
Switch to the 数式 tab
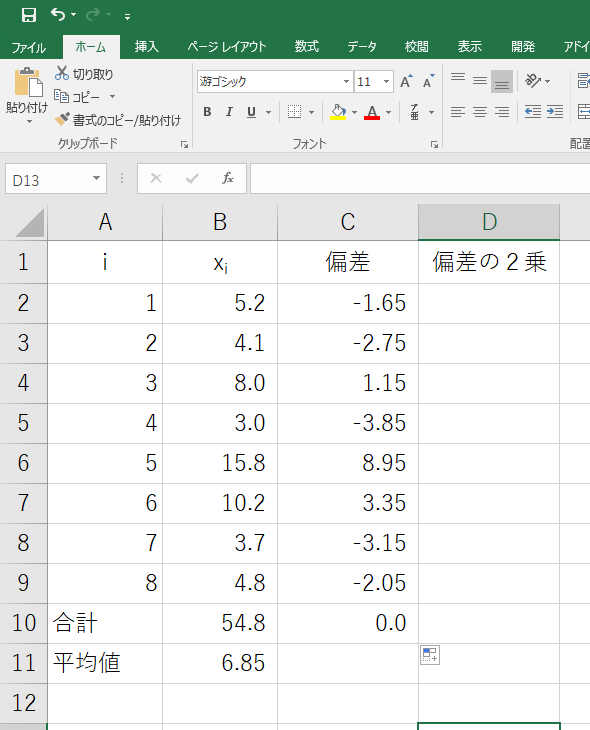307,47
